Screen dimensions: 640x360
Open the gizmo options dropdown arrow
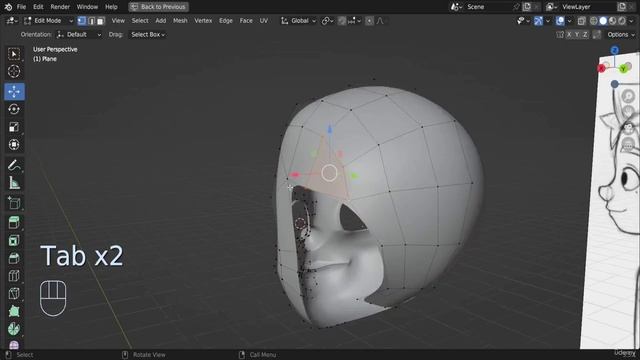(548, 21)
